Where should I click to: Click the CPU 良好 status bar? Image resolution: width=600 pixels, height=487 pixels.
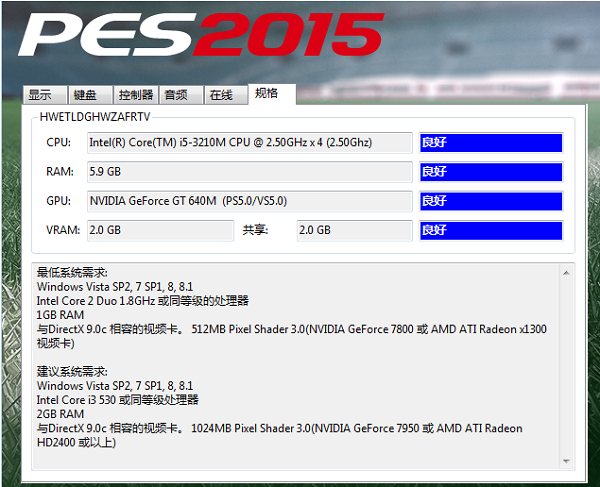tap(491, 143)
